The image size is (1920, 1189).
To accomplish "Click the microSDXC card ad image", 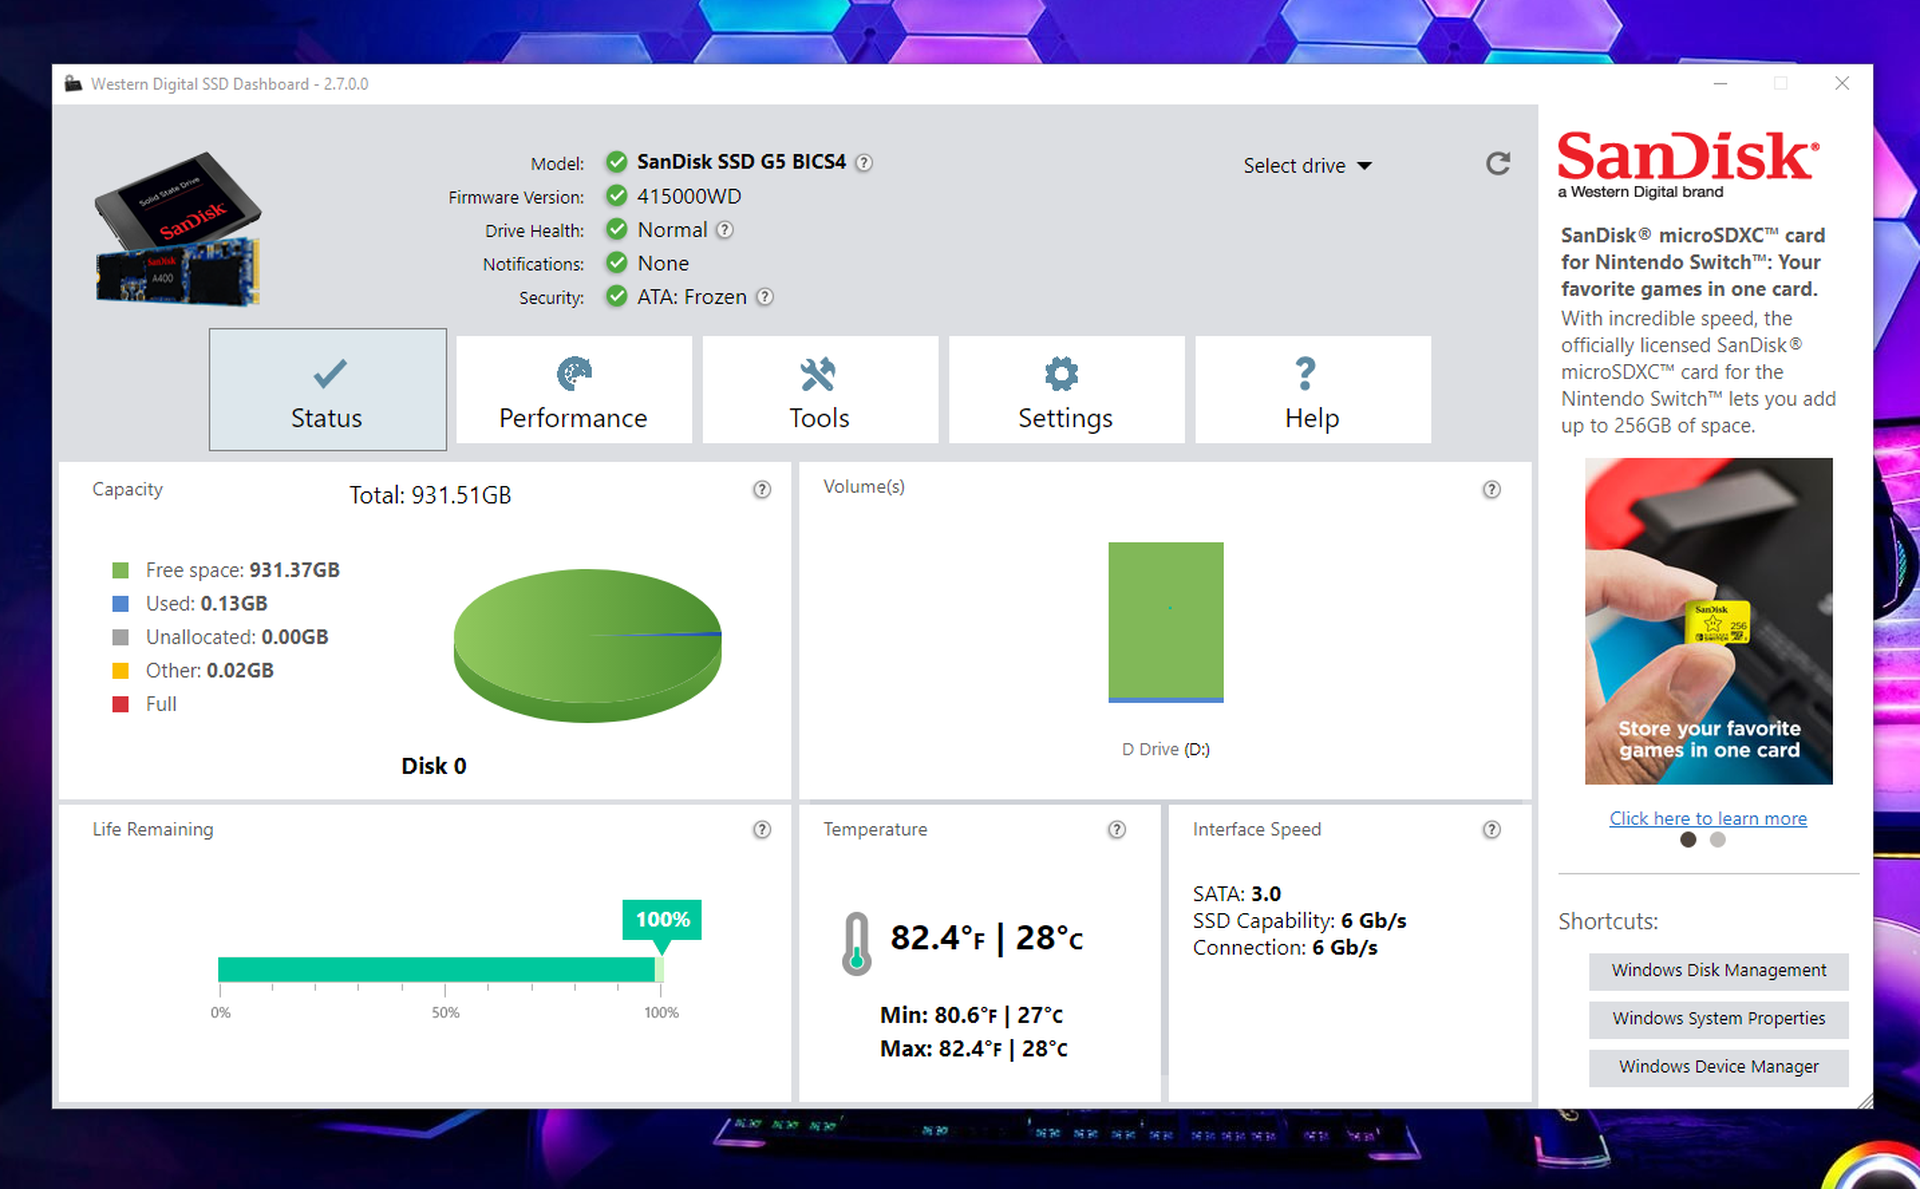I will coord(1708,621).
